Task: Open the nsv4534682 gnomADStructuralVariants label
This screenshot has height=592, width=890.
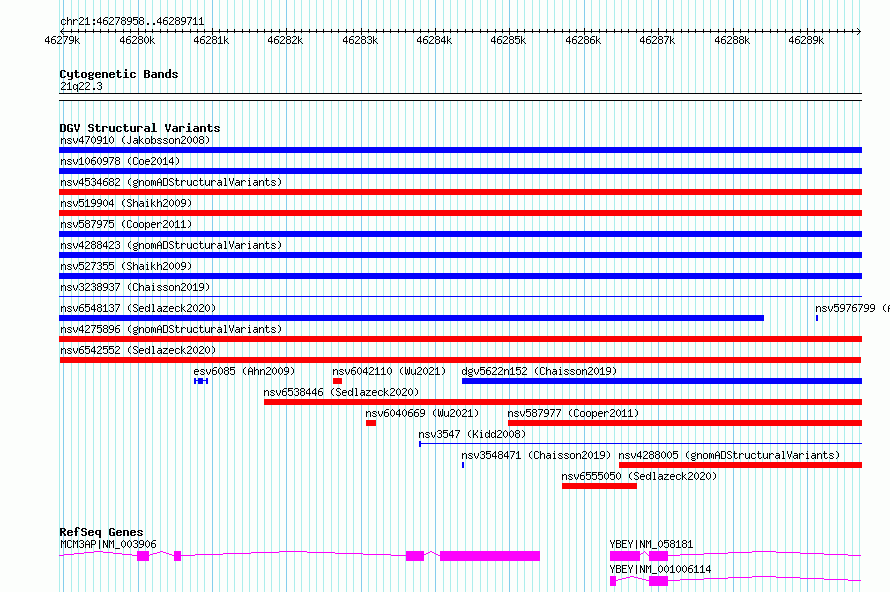Action: [171, 182]
